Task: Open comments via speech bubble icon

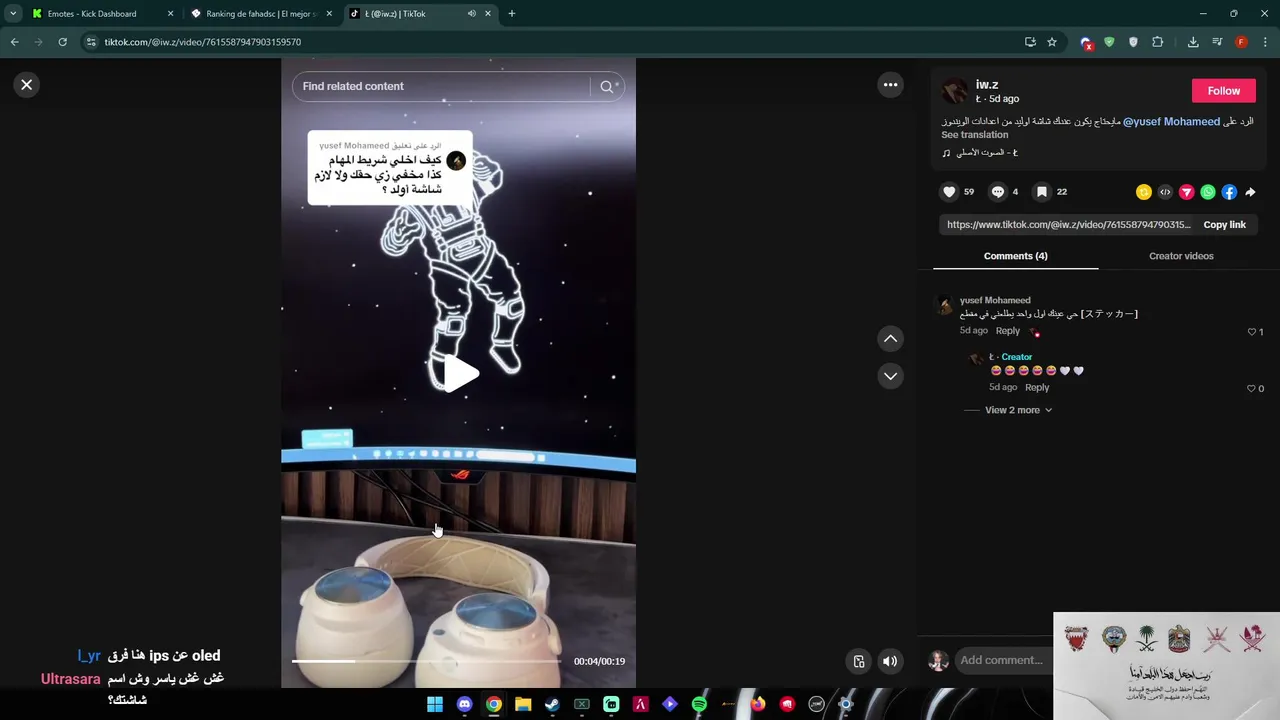Action: point(997,192)
